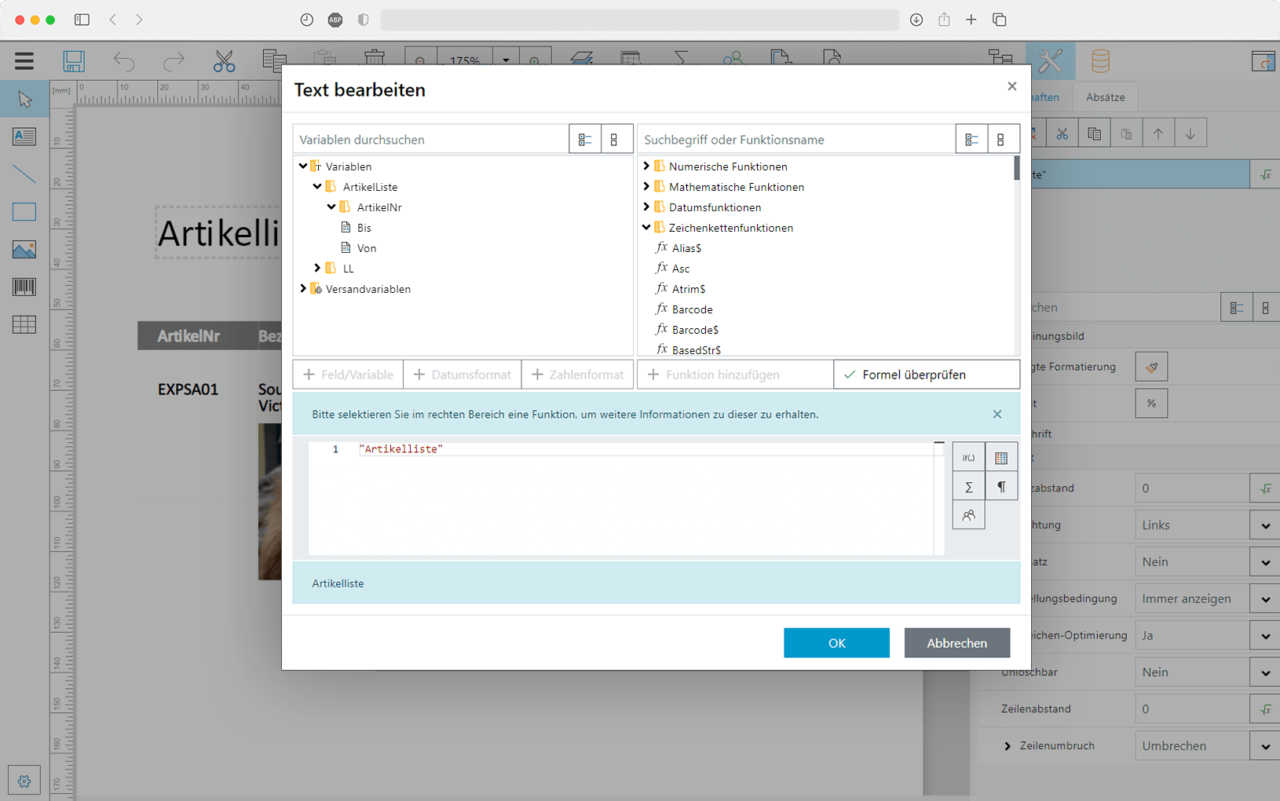Select the barcode tool in the left toolbar
Viewport: 1280px width, 801px height.
click(24, 287)
